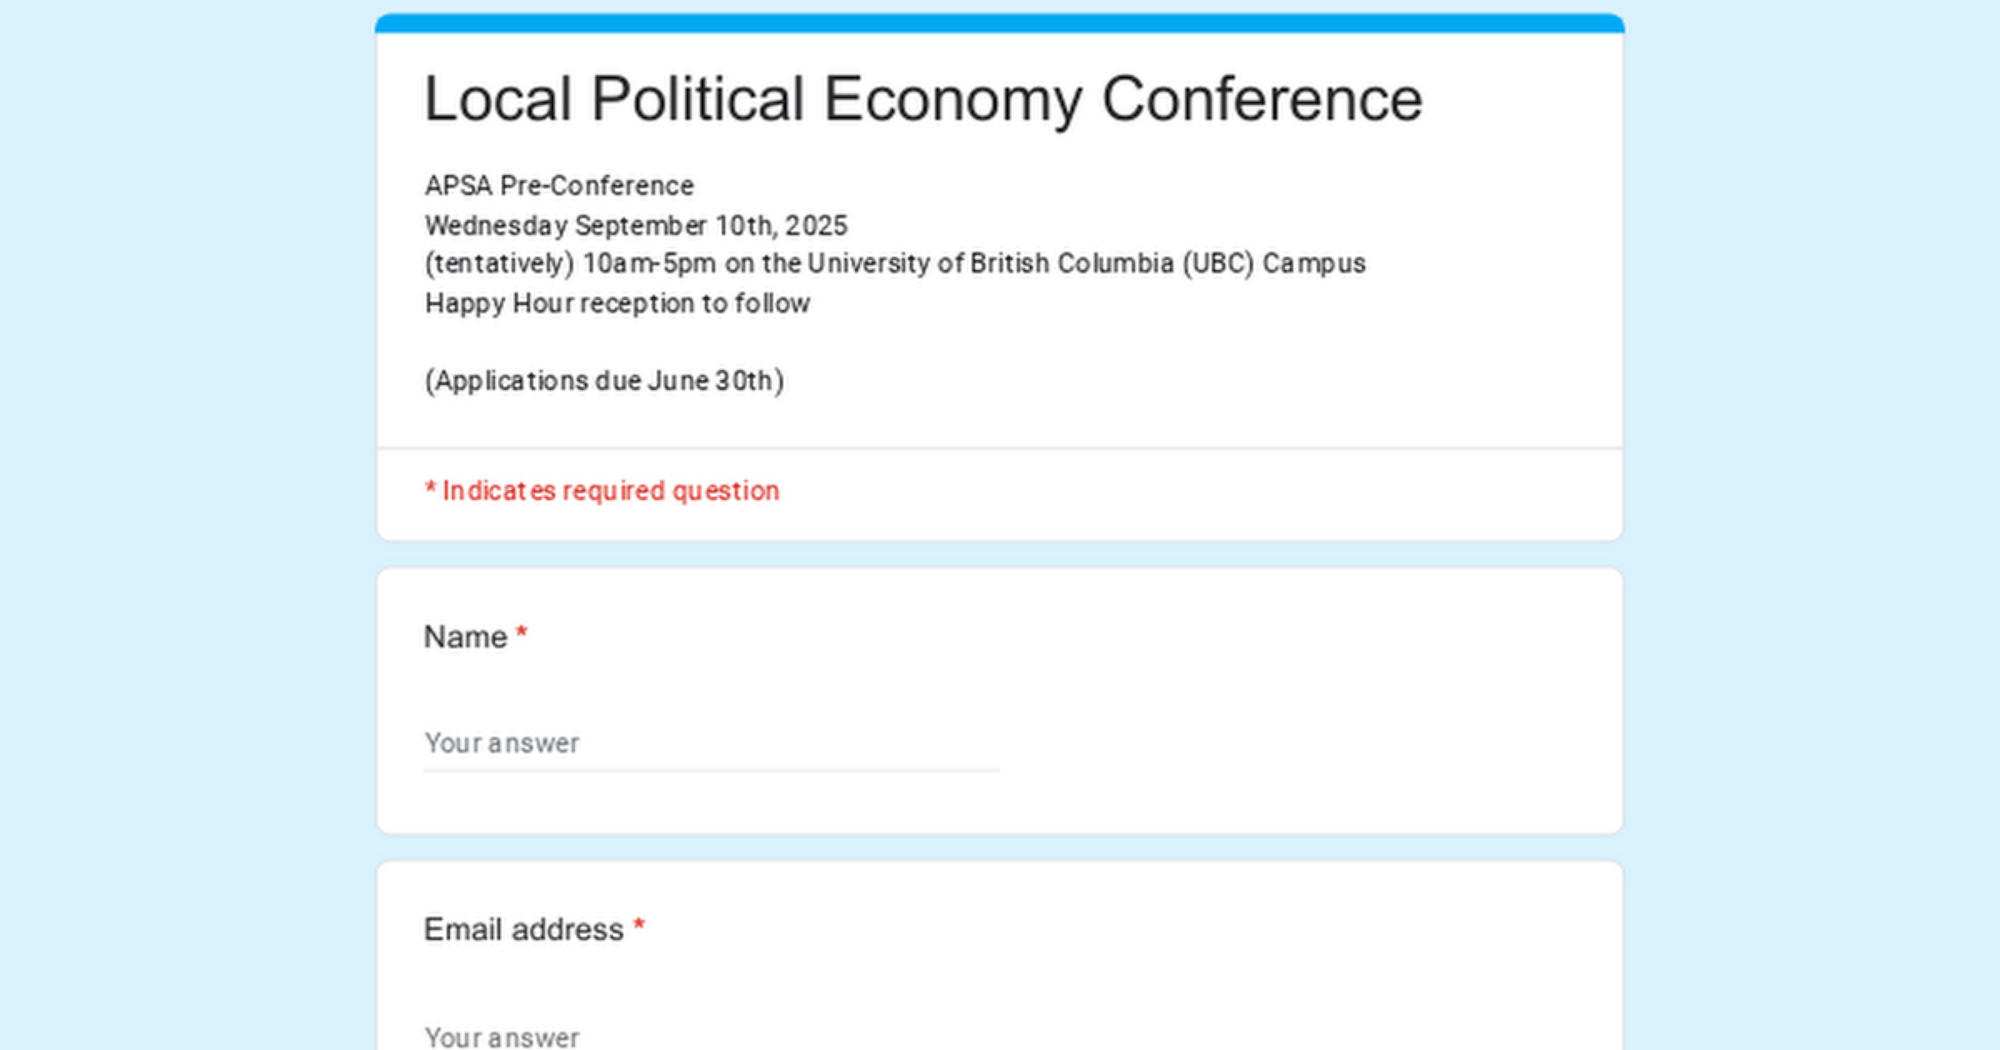Click the APSA Pre-Conference description line
Screen dimensions: 2000x1050
tap(559, 186)
